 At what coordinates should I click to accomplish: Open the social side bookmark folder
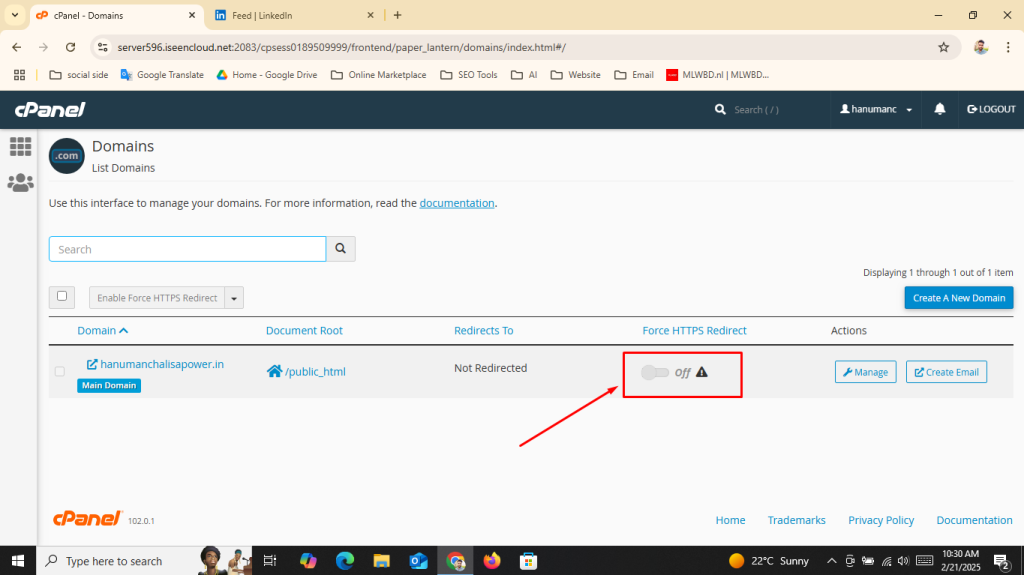coord(79,75)
